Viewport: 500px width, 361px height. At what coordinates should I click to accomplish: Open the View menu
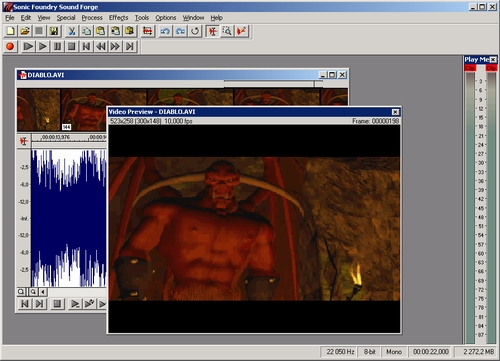[x=44, y=18]
